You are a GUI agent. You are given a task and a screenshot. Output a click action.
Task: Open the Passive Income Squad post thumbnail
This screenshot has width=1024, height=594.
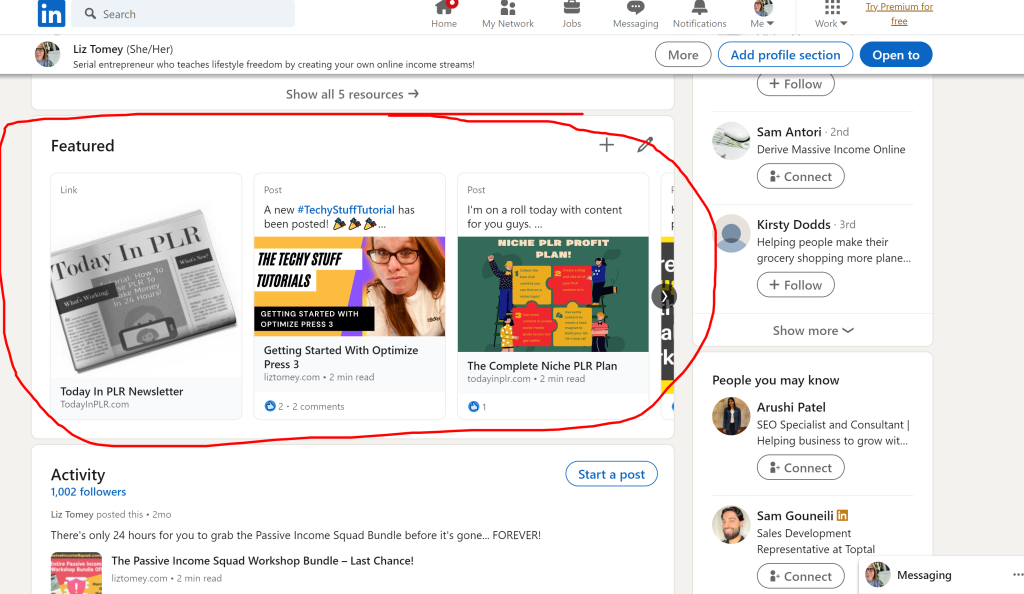(76, 573)
